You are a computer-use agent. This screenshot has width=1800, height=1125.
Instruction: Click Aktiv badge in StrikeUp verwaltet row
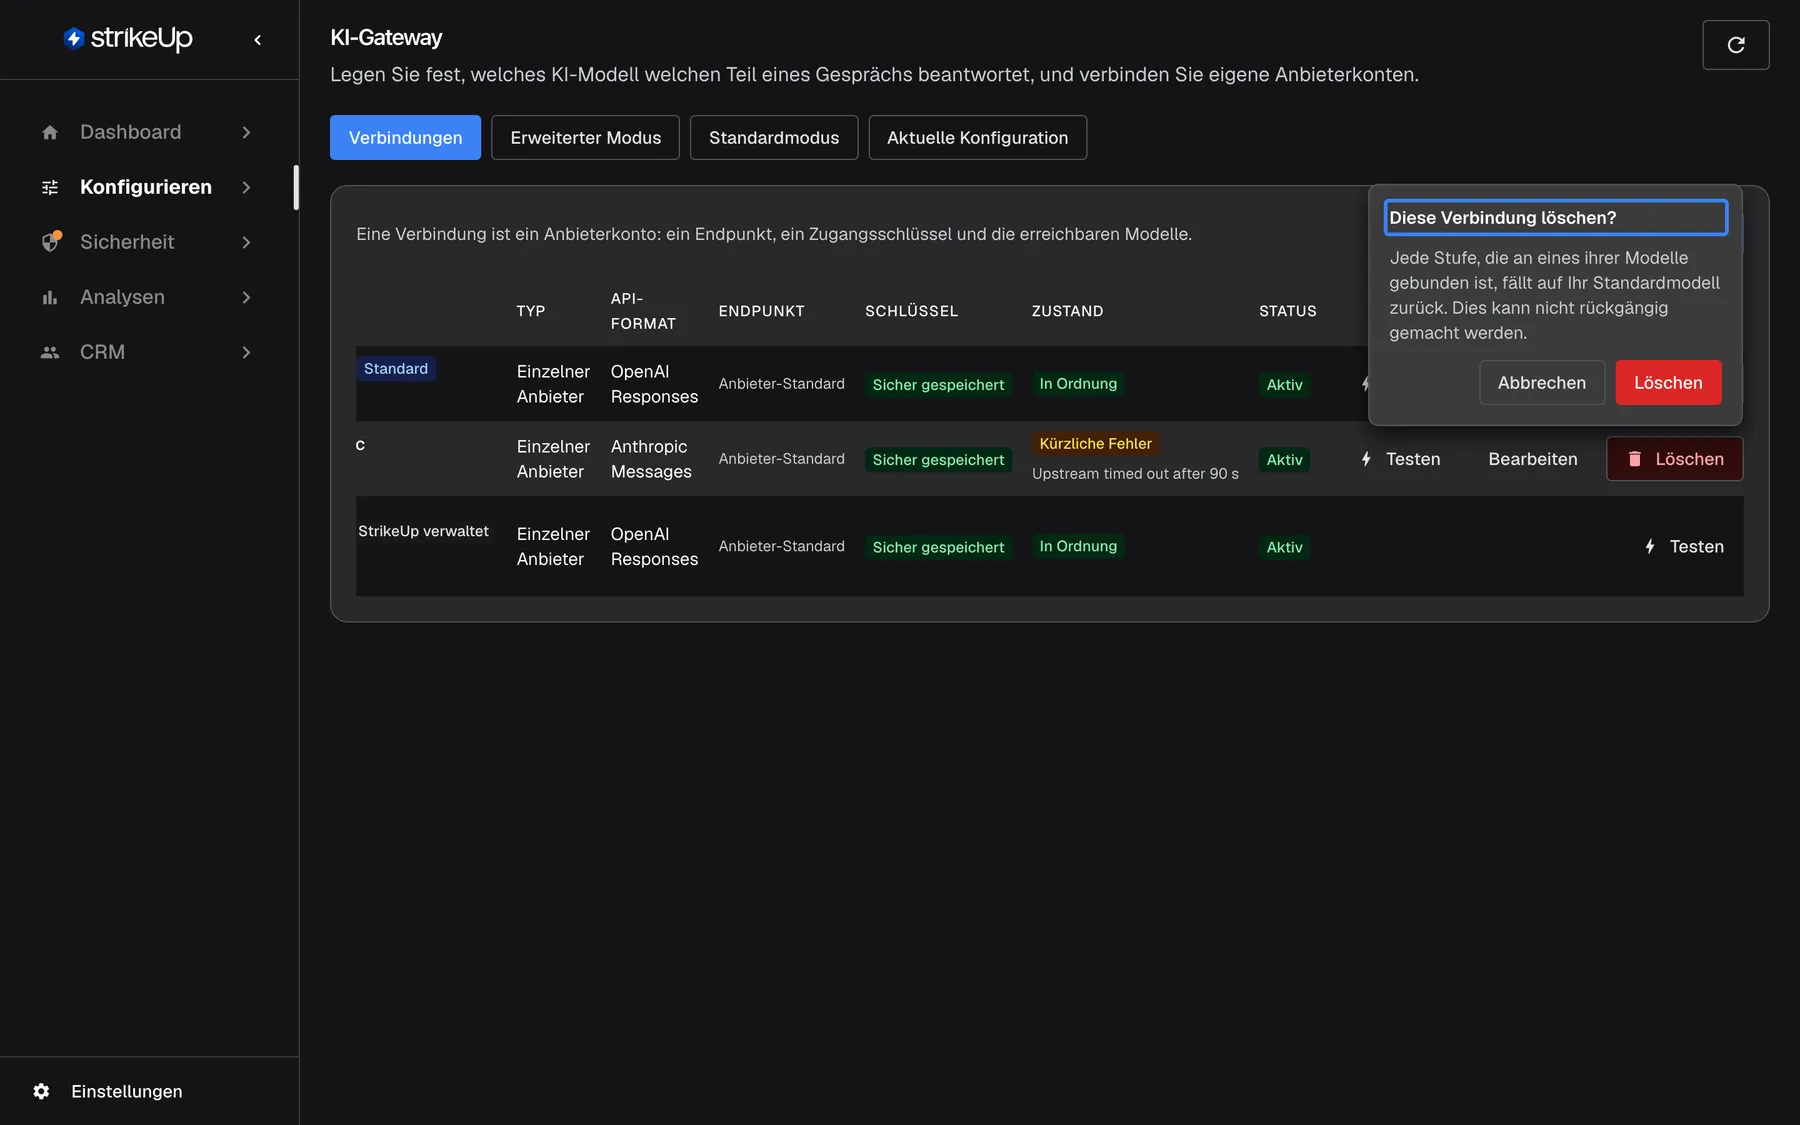pyautogui.click(x=1284, y=547)
